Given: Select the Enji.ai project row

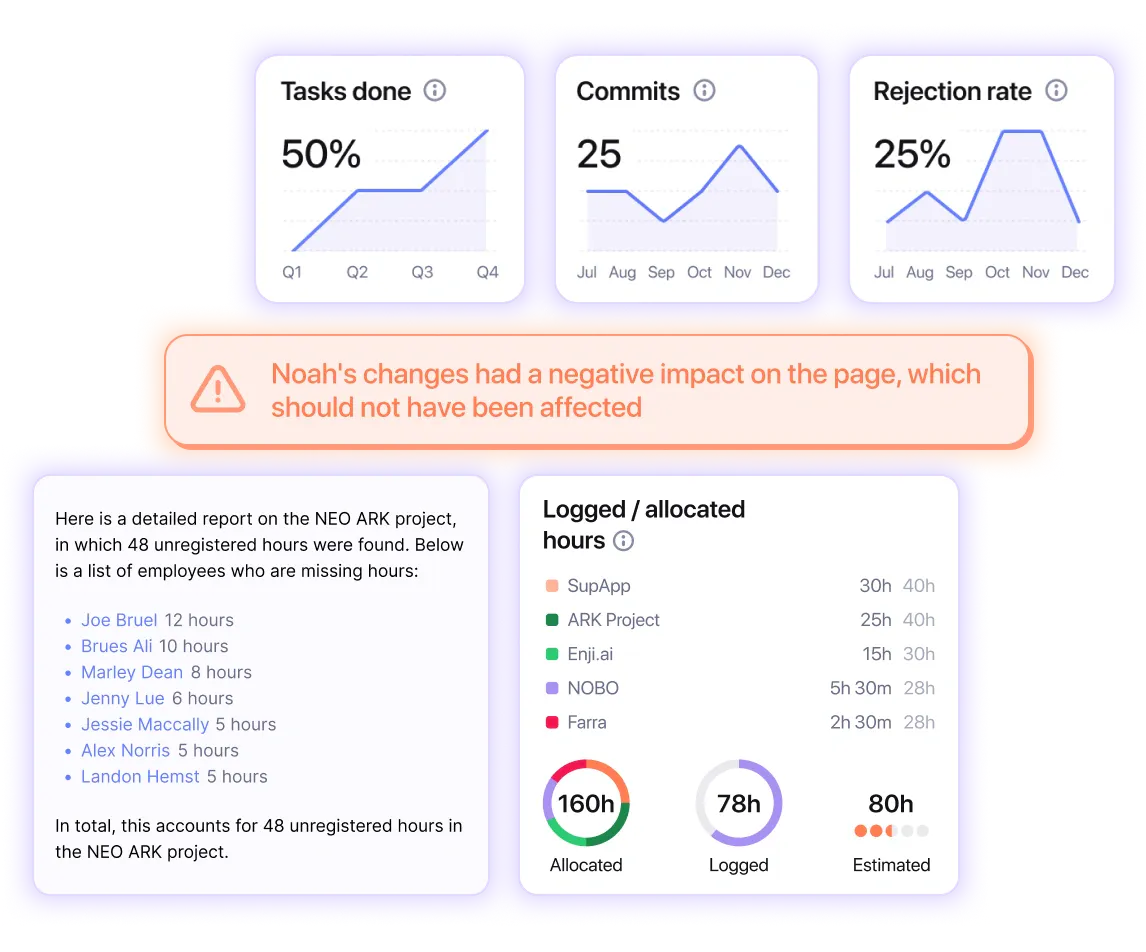Looking at the screenshot, I should click(740, 654).
